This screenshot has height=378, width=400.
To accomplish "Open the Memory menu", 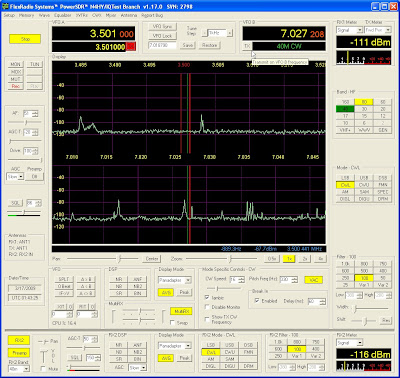I will pyautogui.click(x=26, y=15).
